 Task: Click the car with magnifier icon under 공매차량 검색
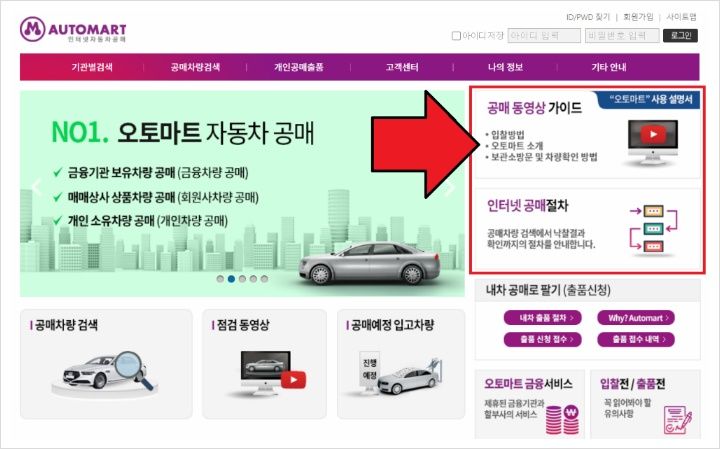(x=105, y=373)
